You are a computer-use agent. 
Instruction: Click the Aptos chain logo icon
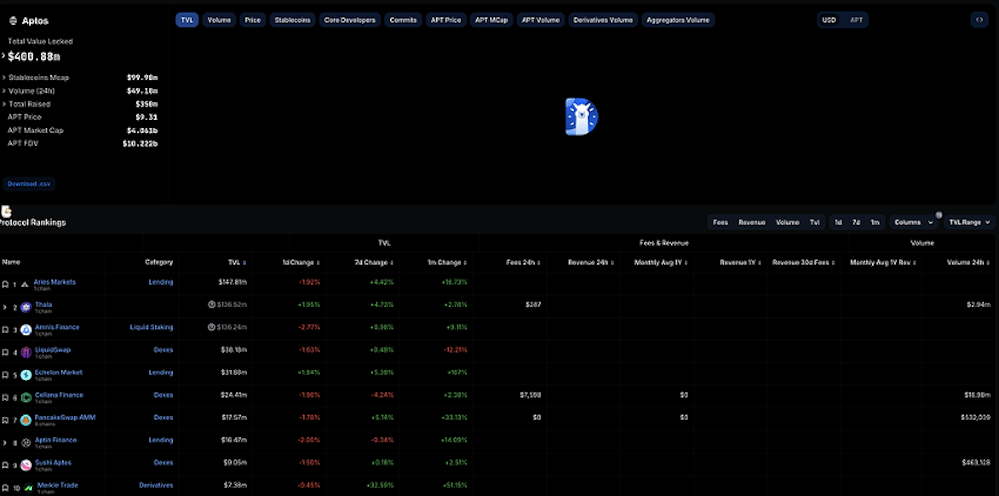[12, 21]
